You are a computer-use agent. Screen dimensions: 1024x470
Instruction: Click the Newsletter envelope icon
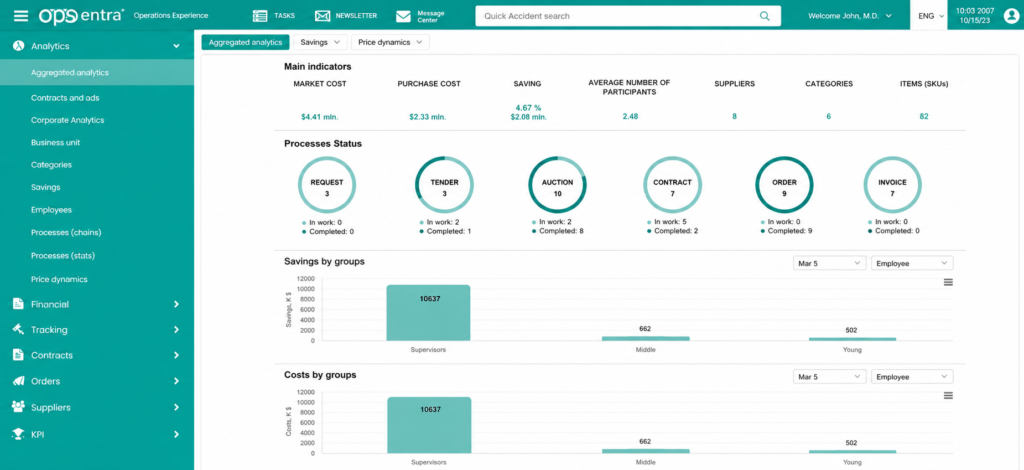pyautogui.click(x=322, y=16)
